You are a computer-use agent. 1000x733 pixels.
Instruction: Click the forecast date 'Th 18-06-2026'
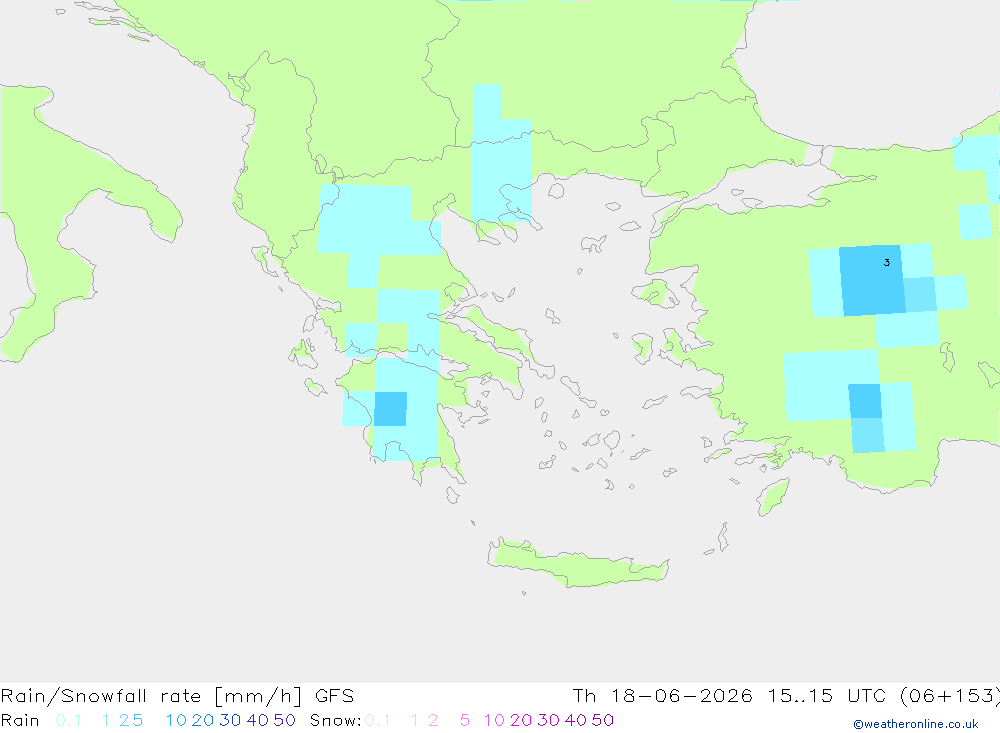coord(662,695)
